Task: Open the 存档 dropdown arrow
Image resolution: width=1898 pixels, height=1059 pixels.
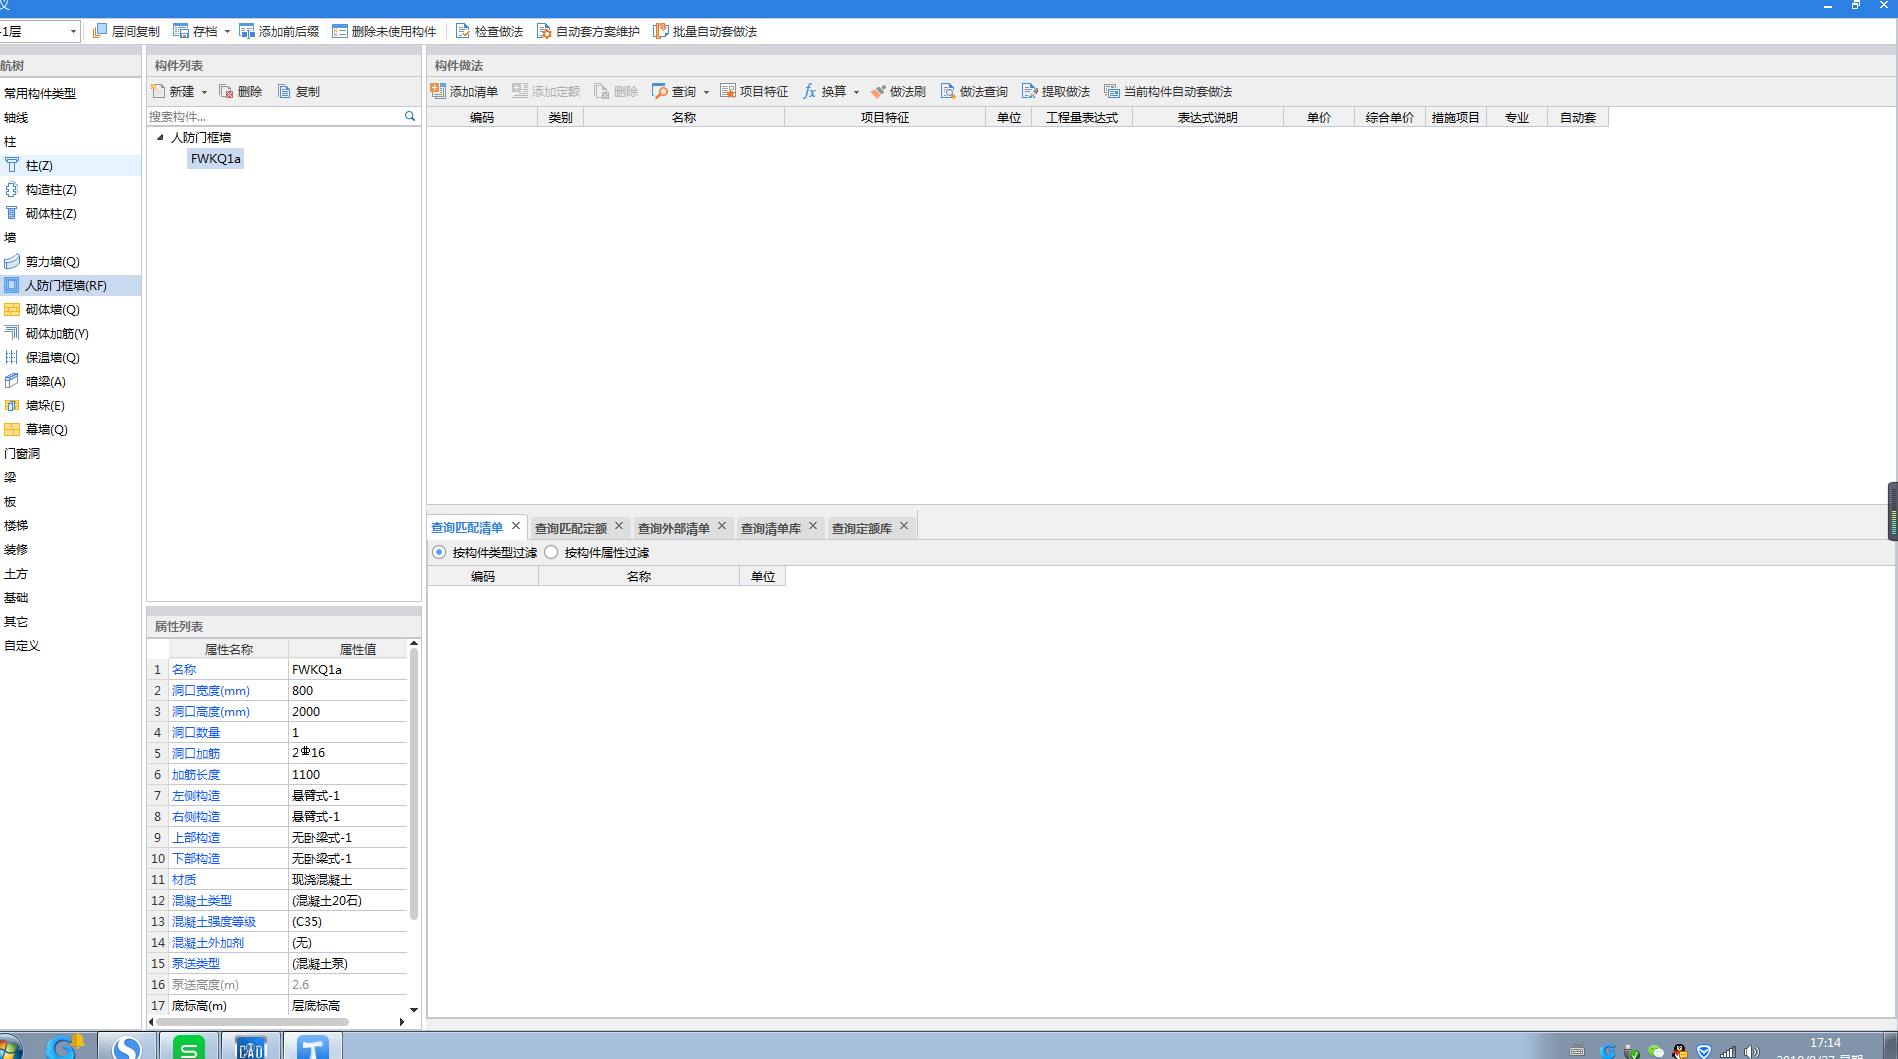Action: coord(227,32)
